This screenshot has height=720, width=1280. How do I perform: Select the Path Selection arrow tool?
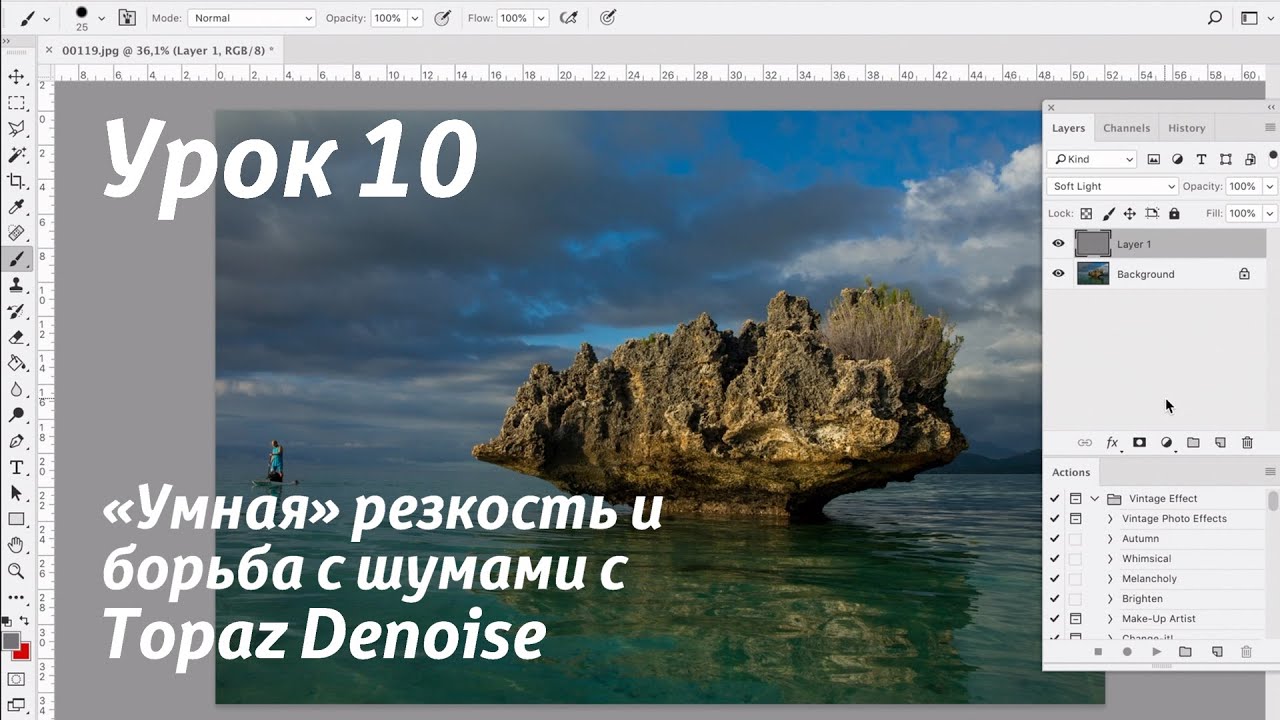pos(16,493)
